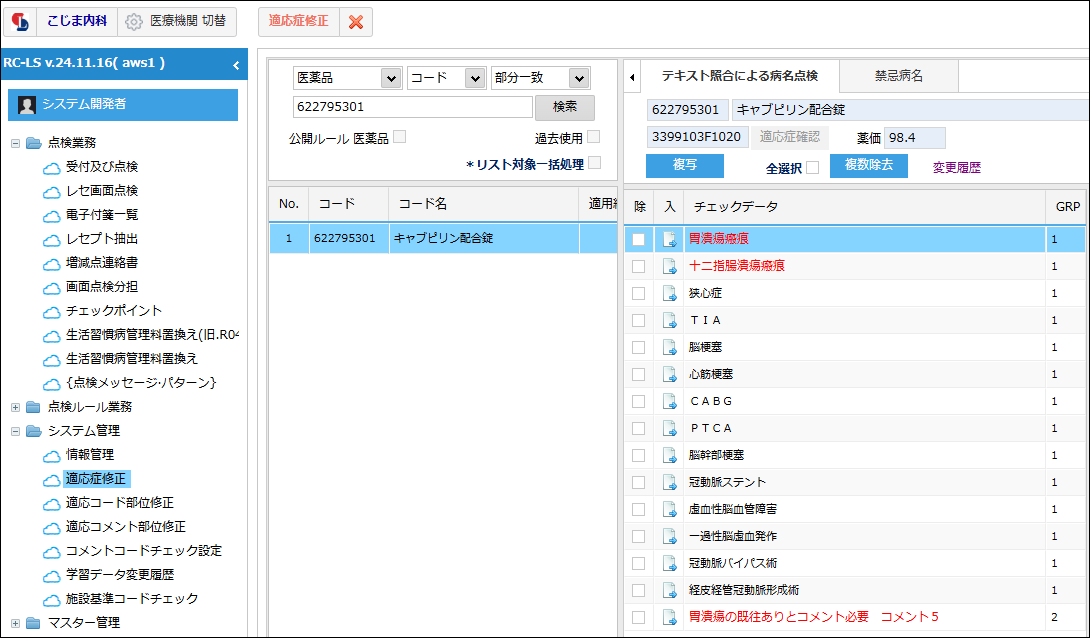Click the search code input field
Screen dimensions: 1090x638
pos(413,107)
